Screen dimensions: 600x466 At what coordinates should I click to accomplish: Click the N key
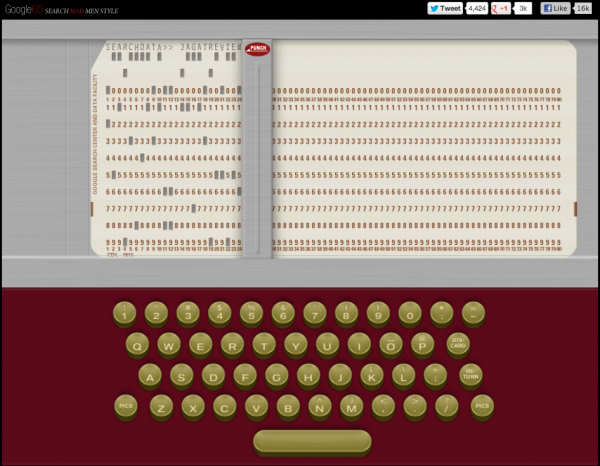point(320,407)
